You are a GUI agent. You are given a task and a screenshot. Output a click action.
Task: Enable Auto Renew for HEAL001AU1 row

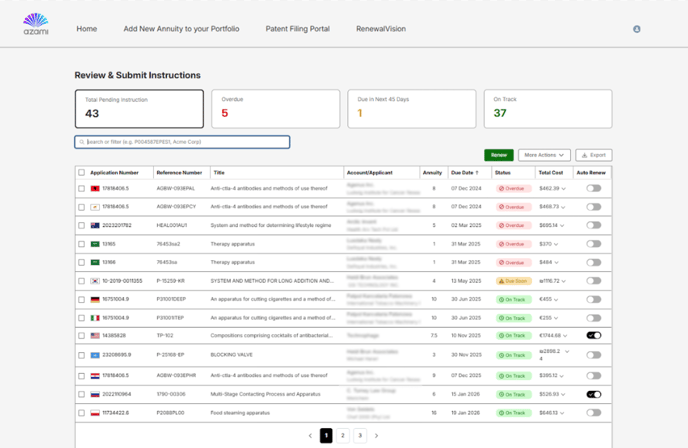click(594, 225)
